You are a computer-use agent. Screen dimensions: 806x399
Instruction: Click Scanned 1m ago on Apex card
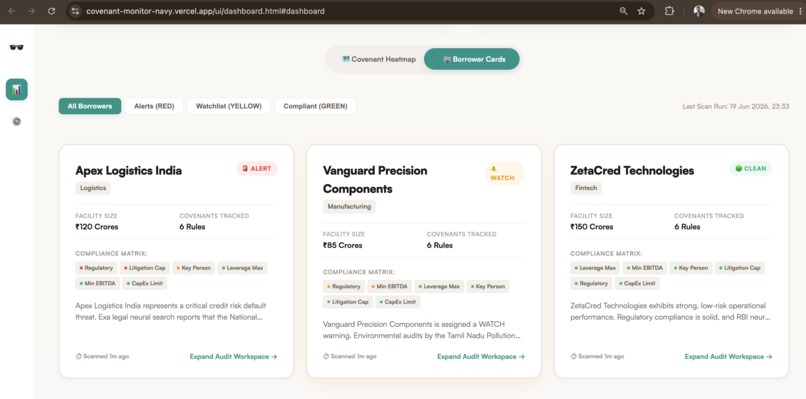(102, 356)
